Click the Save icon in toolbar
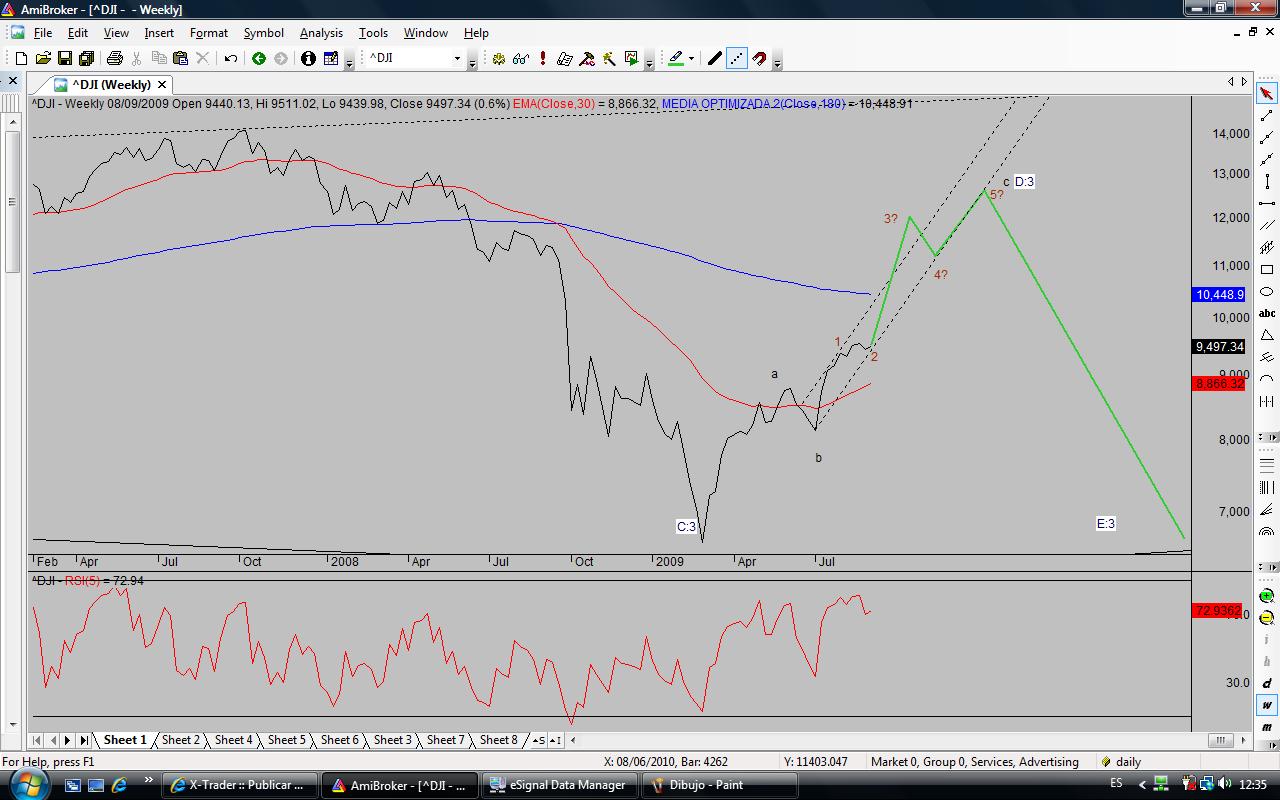Viewport: 1280px width, 800px height. [x=64, y=59]
